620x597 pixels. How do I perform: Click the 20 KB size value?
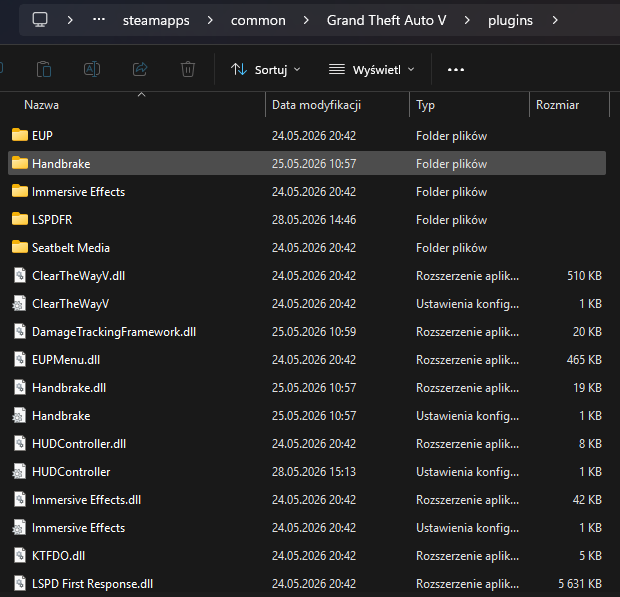click(587, 332)
